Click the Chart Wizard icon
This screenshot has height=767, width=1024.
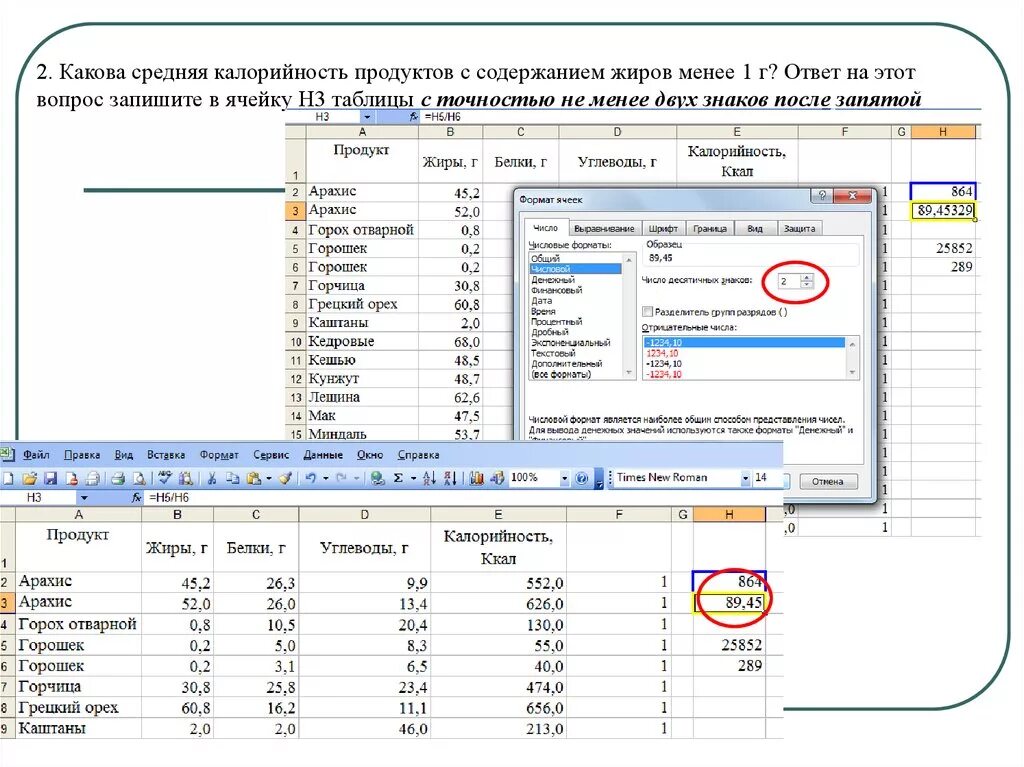tap(476, 478)
